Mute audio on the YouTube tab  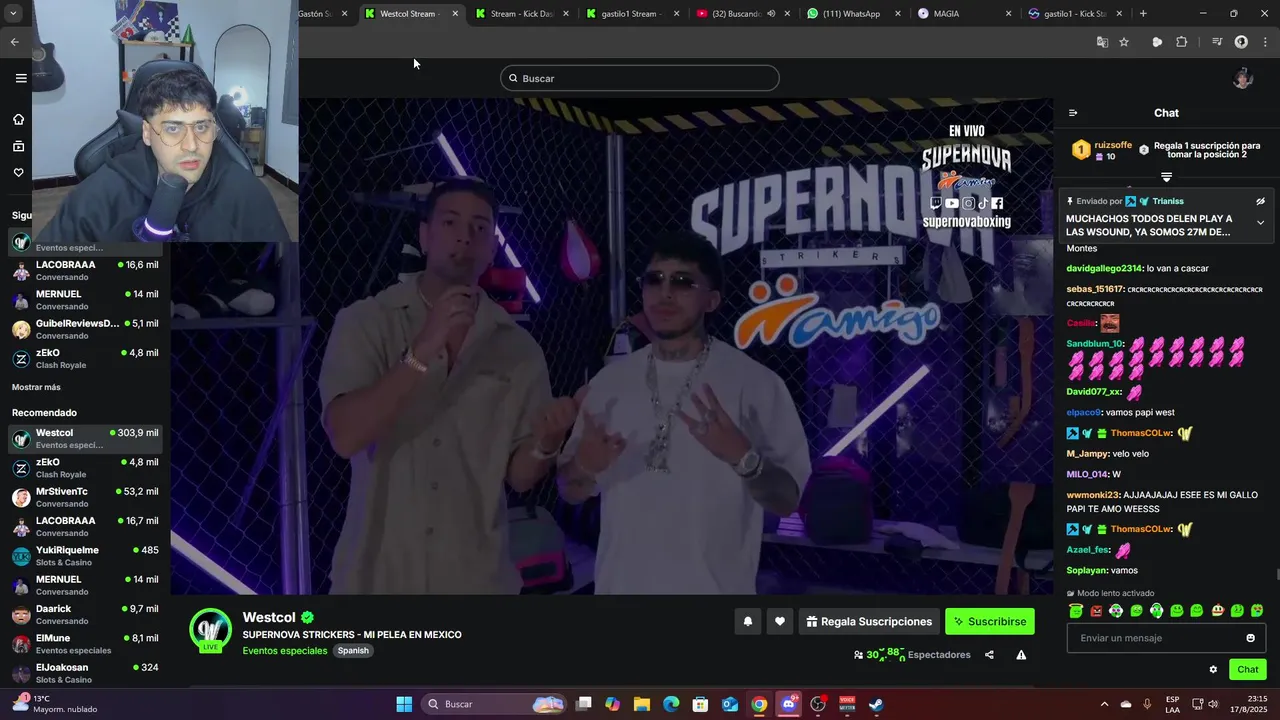[771, 14]
